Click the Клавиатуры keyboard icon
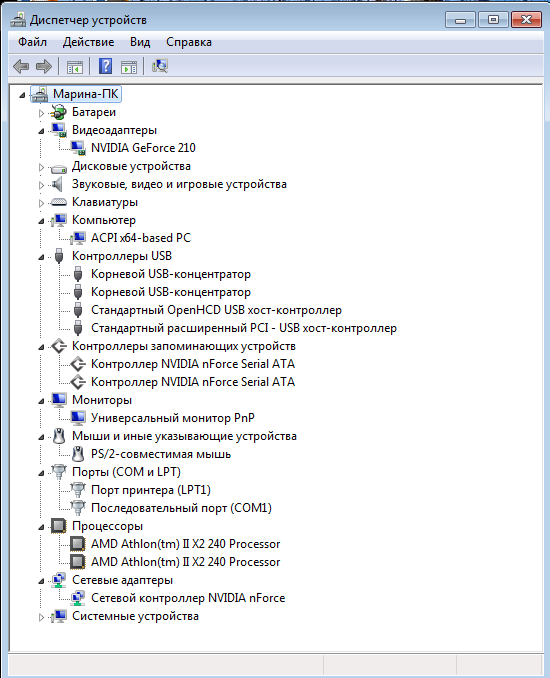 pos(58,202)
